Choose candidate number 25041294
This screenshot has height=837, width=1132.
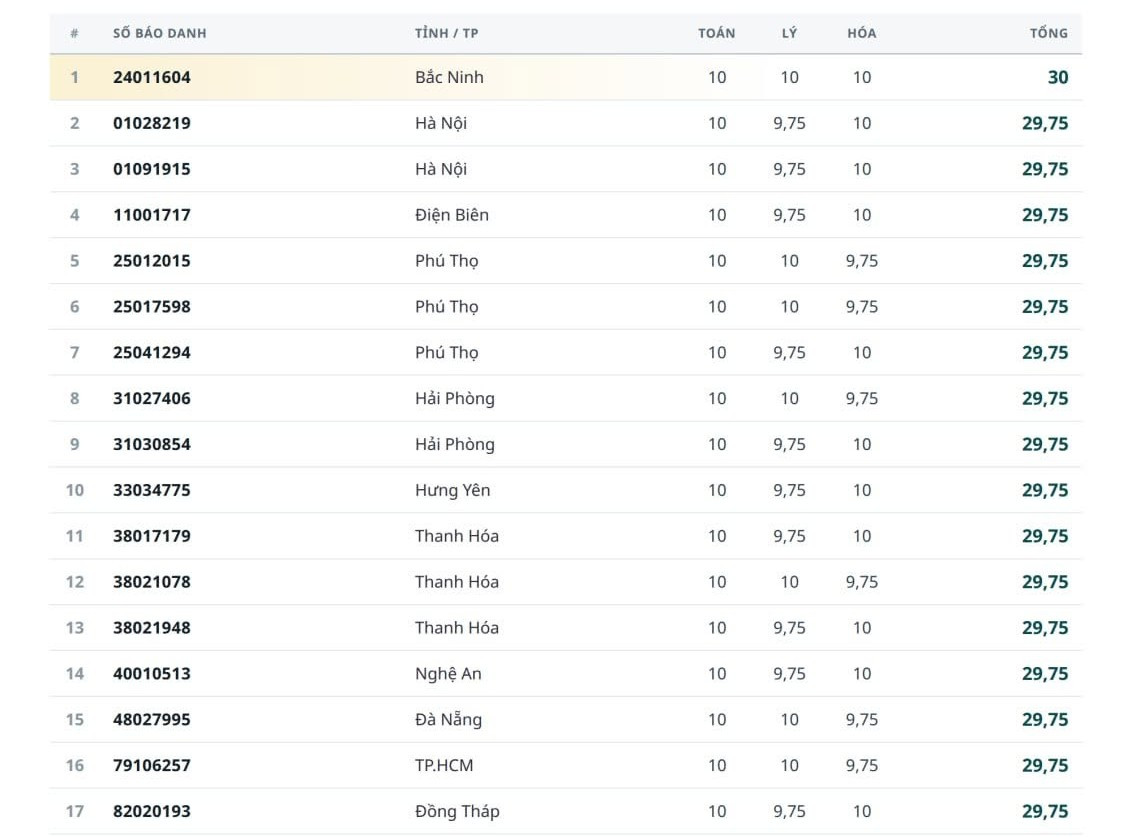point(152,352)
